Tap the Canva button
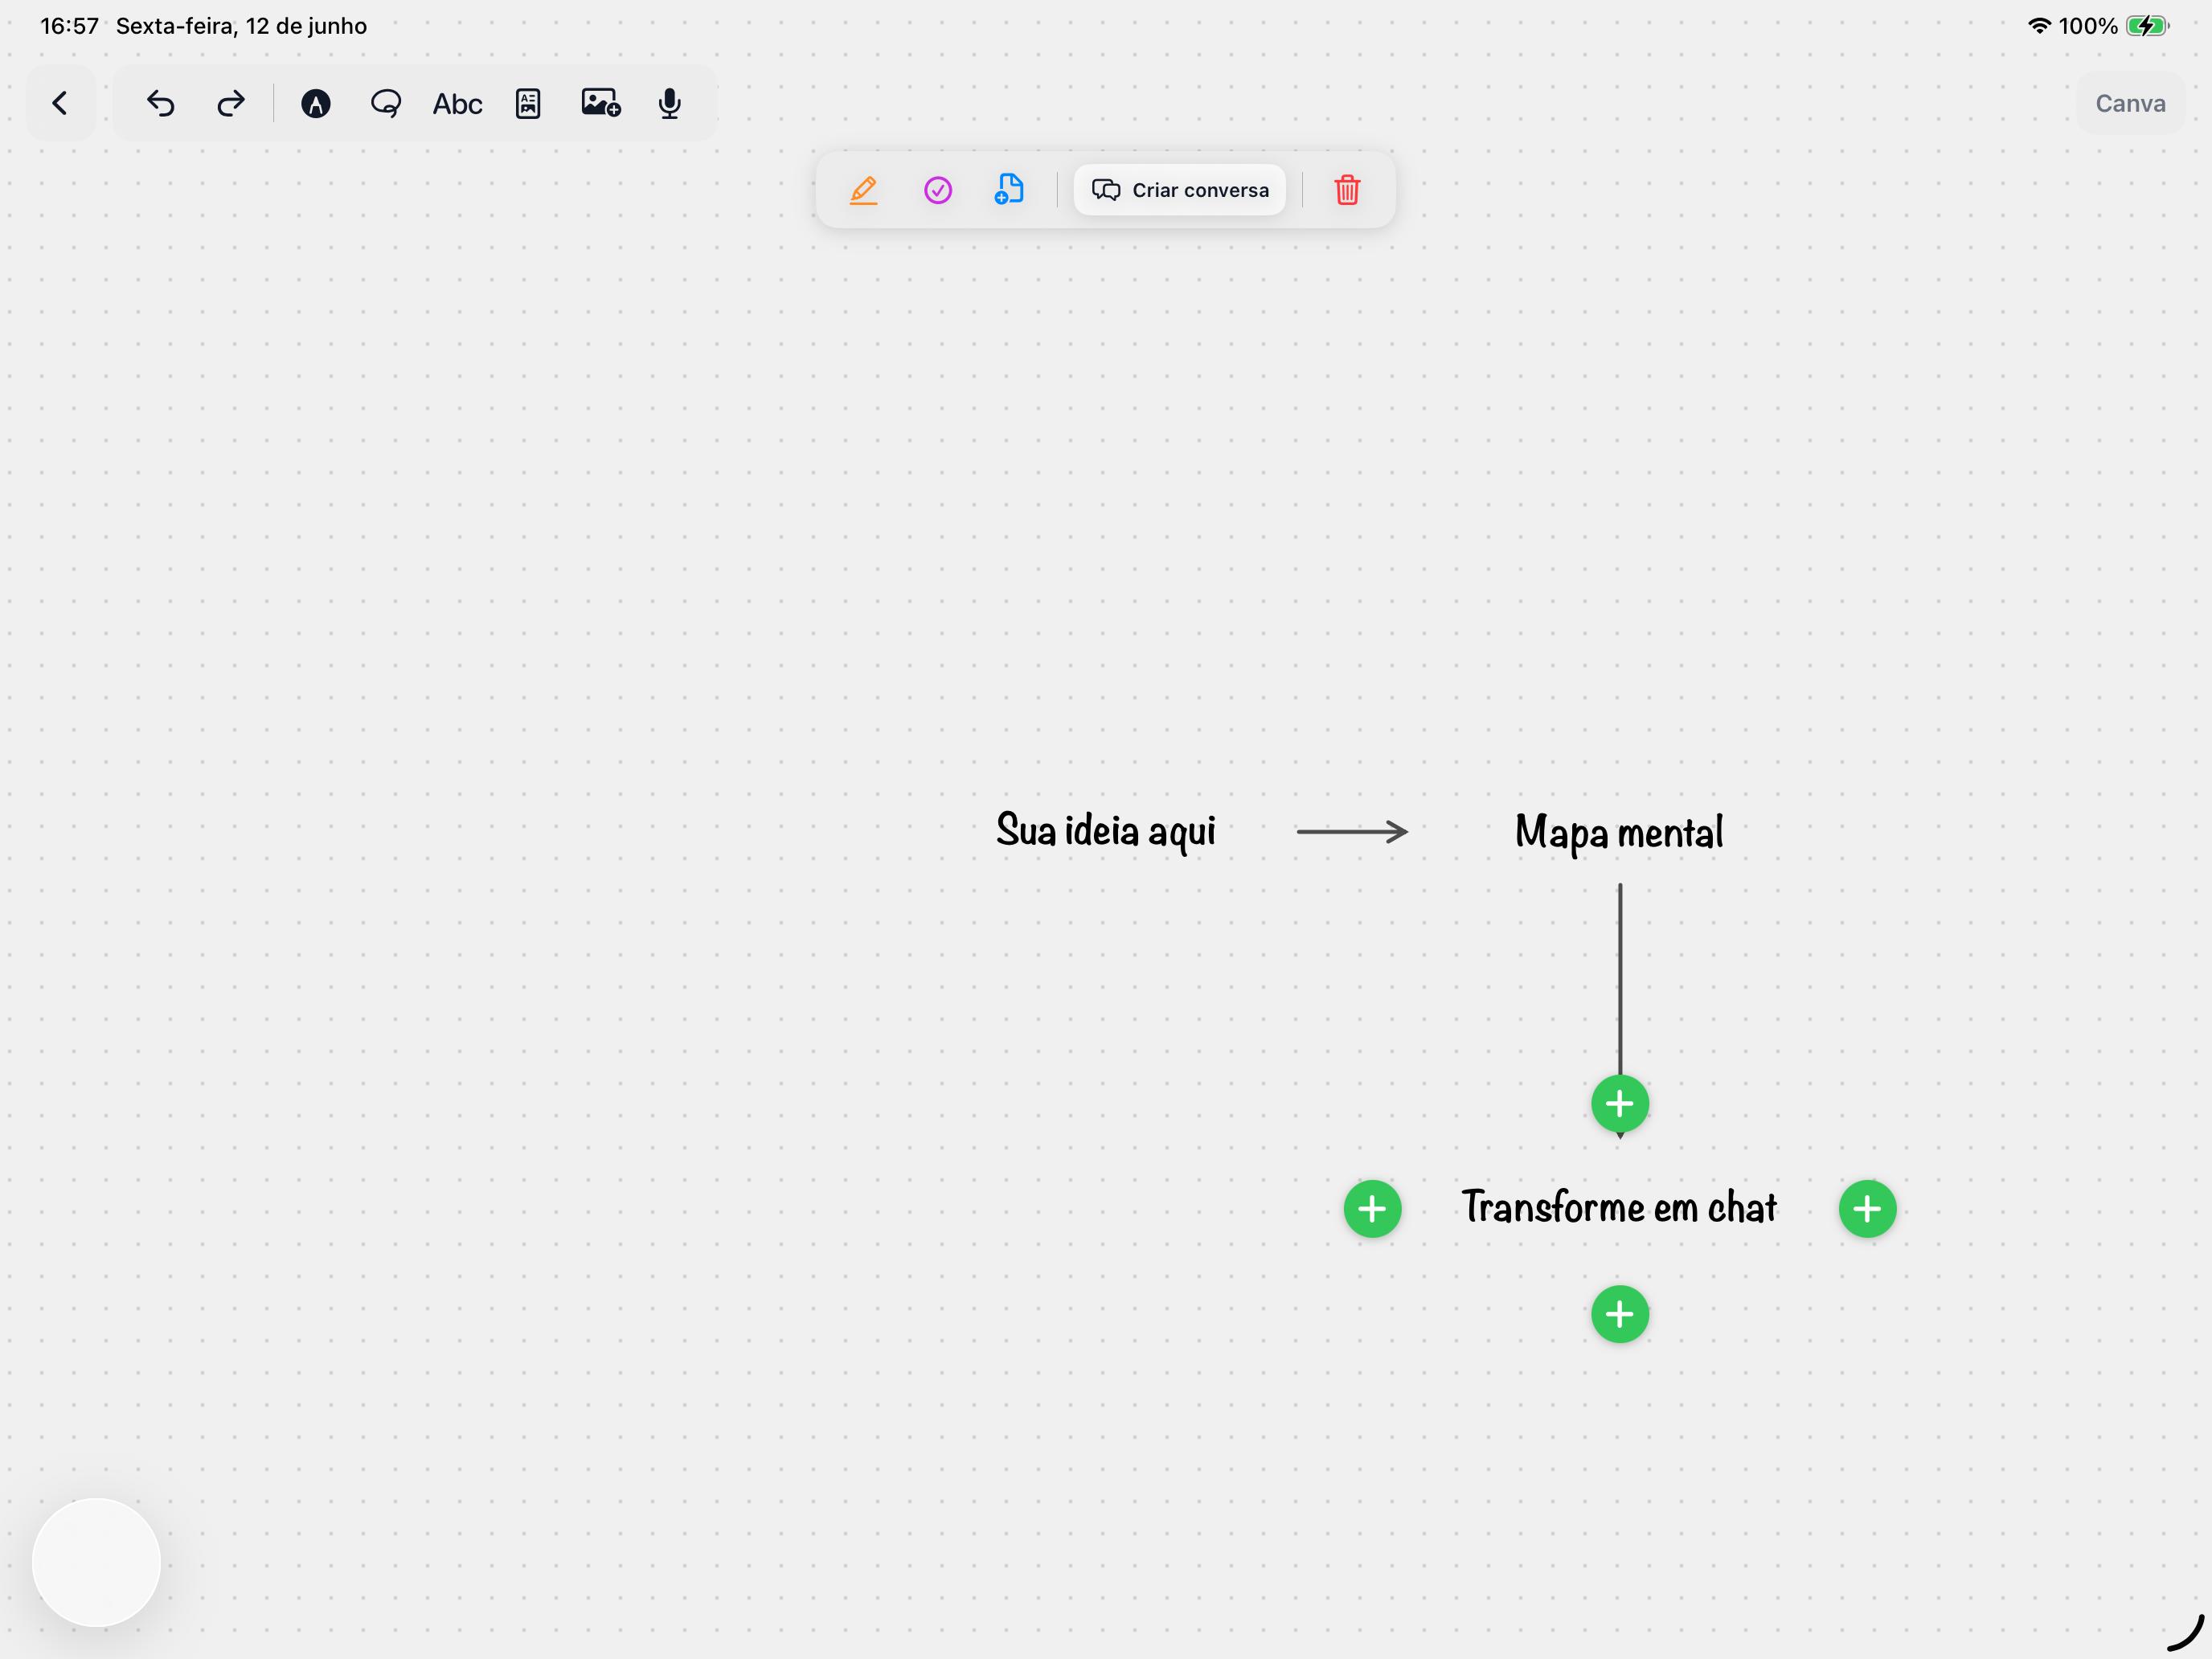2212x1659 pixels. (x=2130, y=103)
